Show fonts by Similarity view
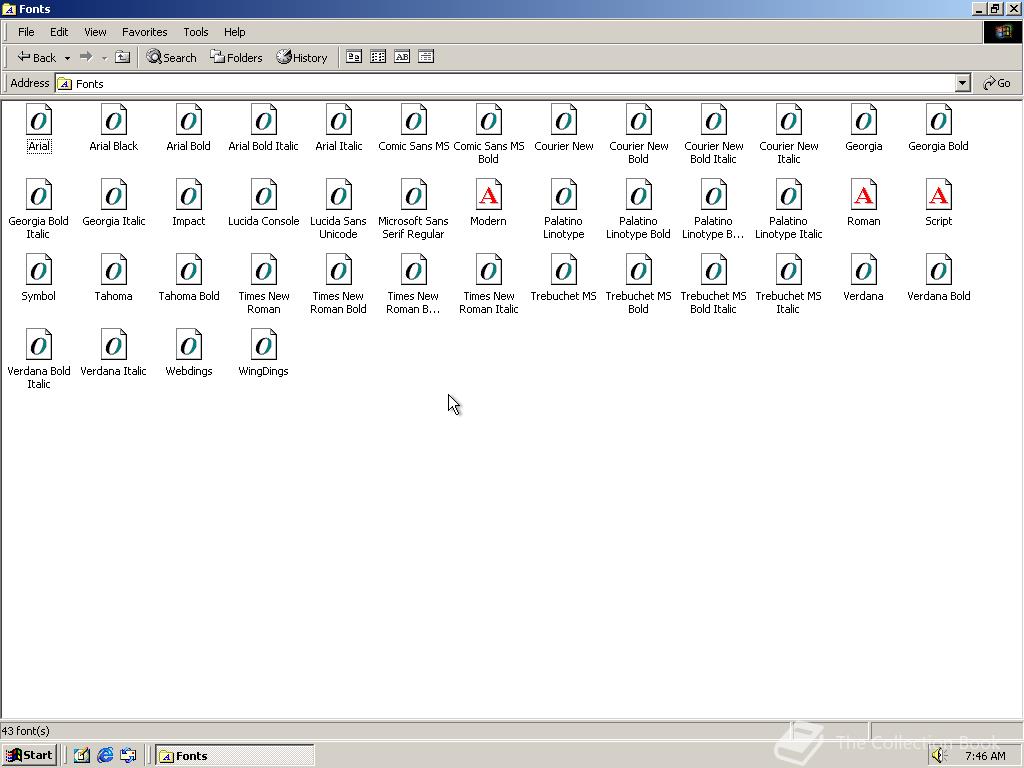 click(x=402, y=57)
